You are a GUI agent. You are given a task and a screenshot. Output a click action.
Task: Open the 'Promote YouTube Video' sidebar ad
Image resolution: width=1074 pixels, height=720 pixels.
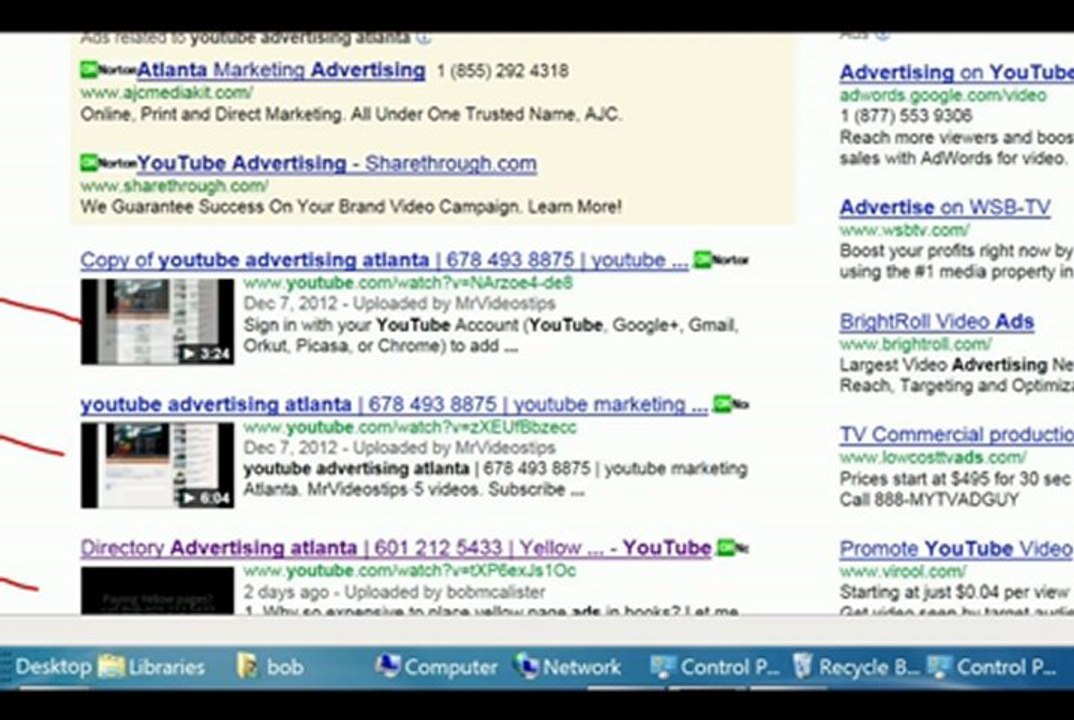[x=956, y=549]
